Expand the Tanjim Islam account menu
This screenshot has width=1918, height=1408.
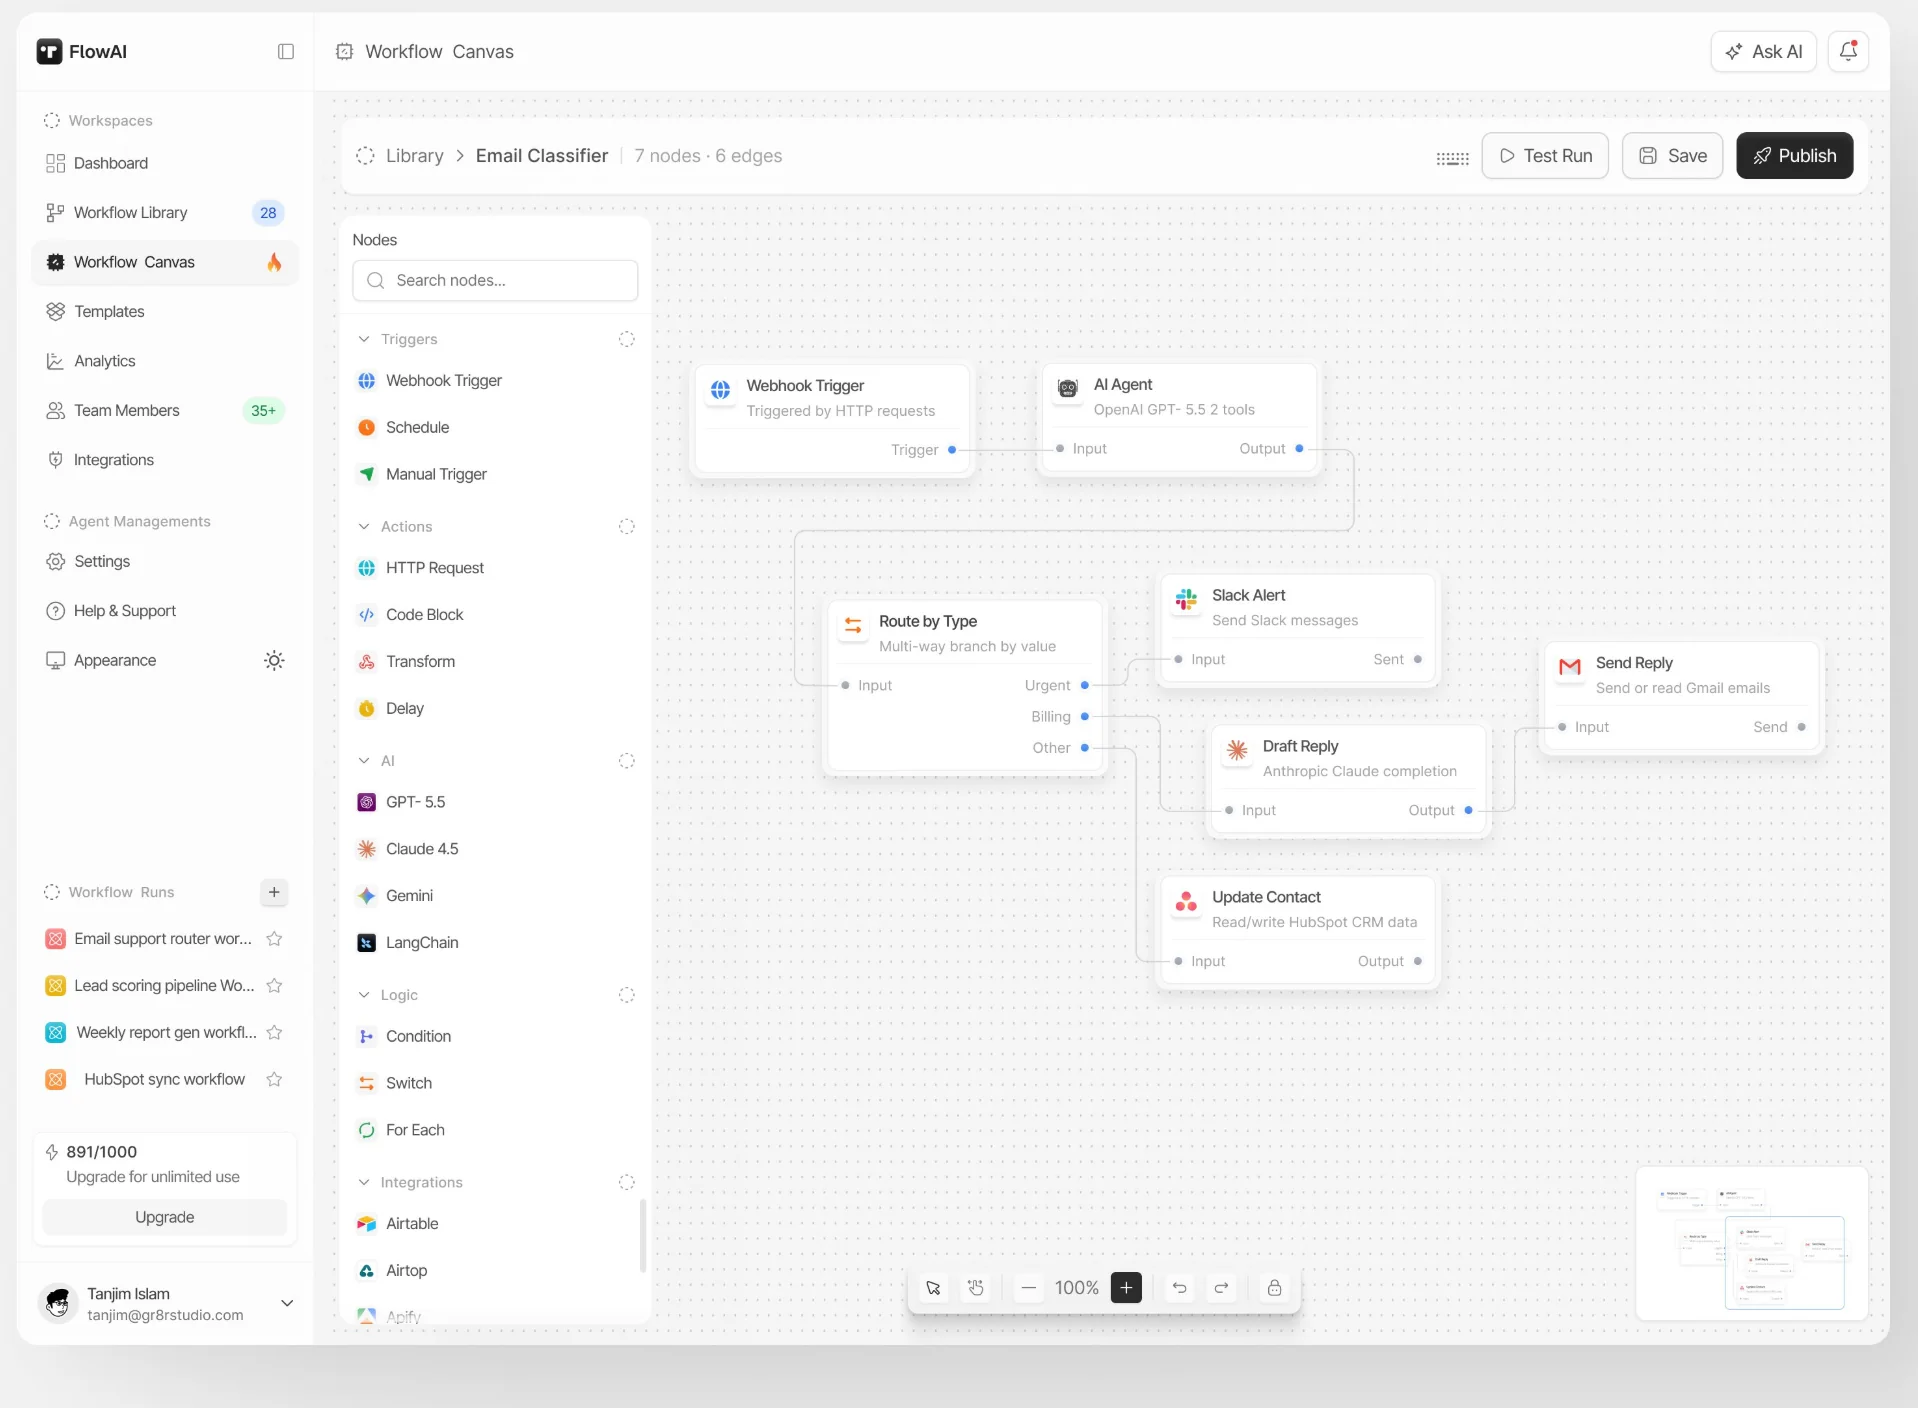pos(287,1303)
